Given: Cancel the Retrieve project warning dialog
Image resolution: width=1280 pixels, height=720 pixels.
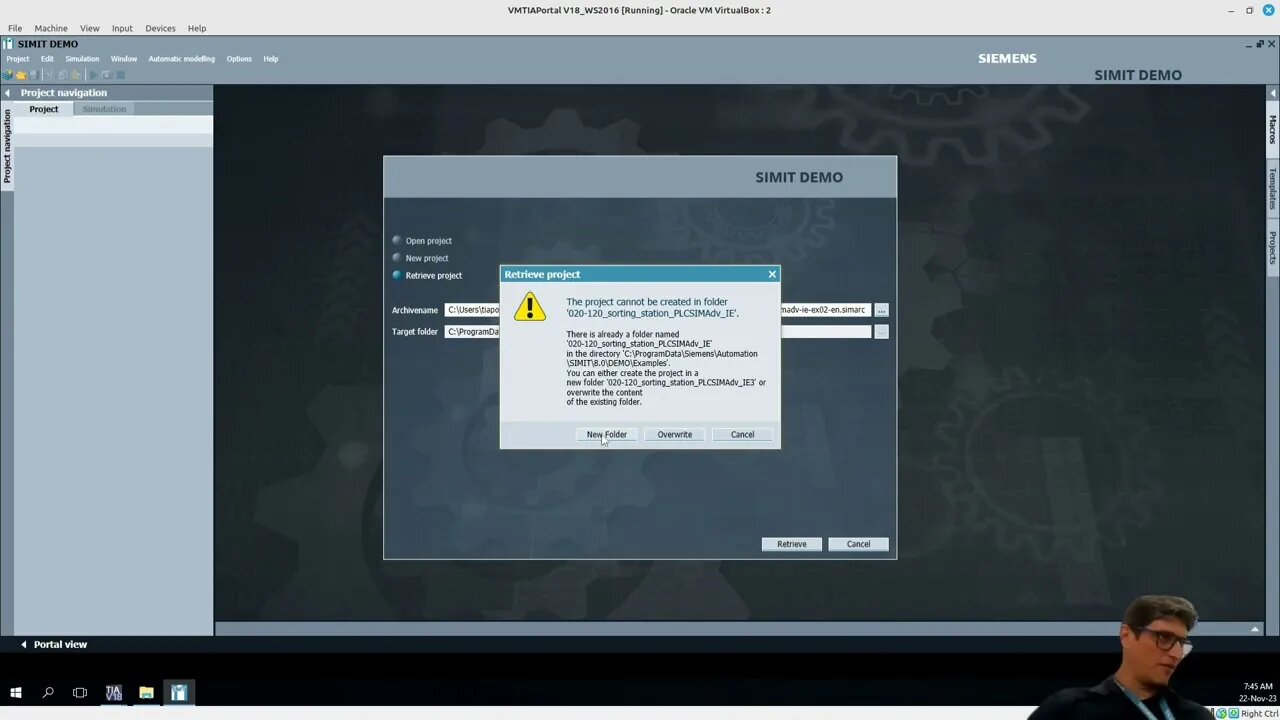Looking at the screenshot, I should (742, 434).
